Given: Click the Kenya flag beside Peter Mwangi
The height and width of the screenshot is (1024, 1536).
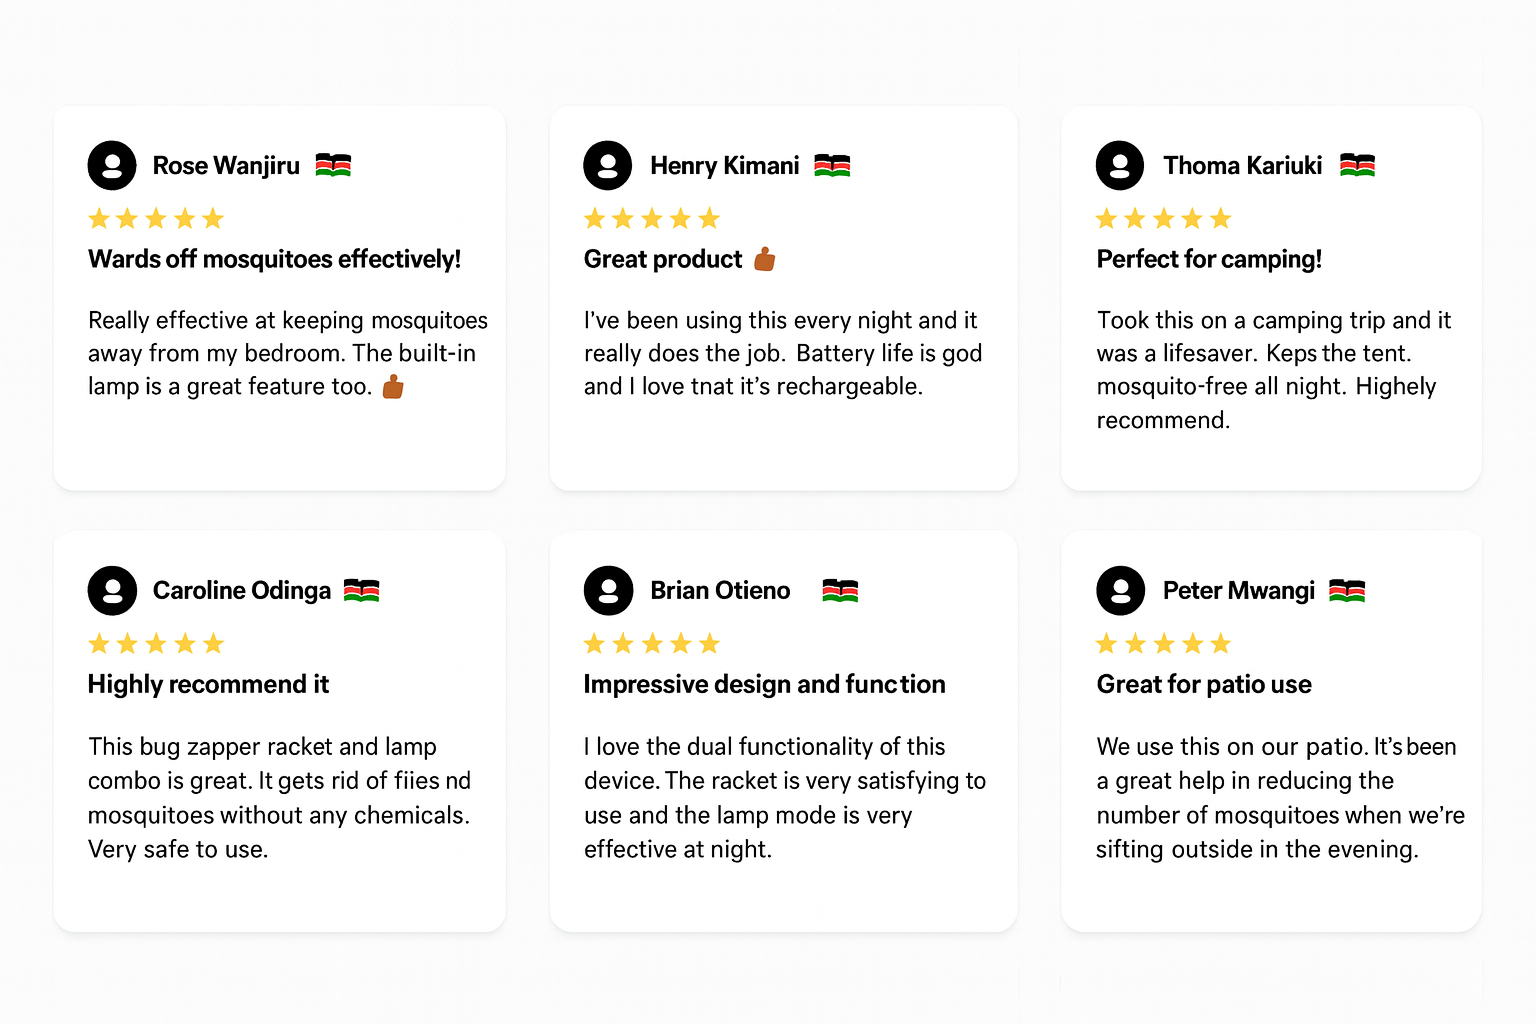Looking at the screenshot, I should (x=1347, y=591).
